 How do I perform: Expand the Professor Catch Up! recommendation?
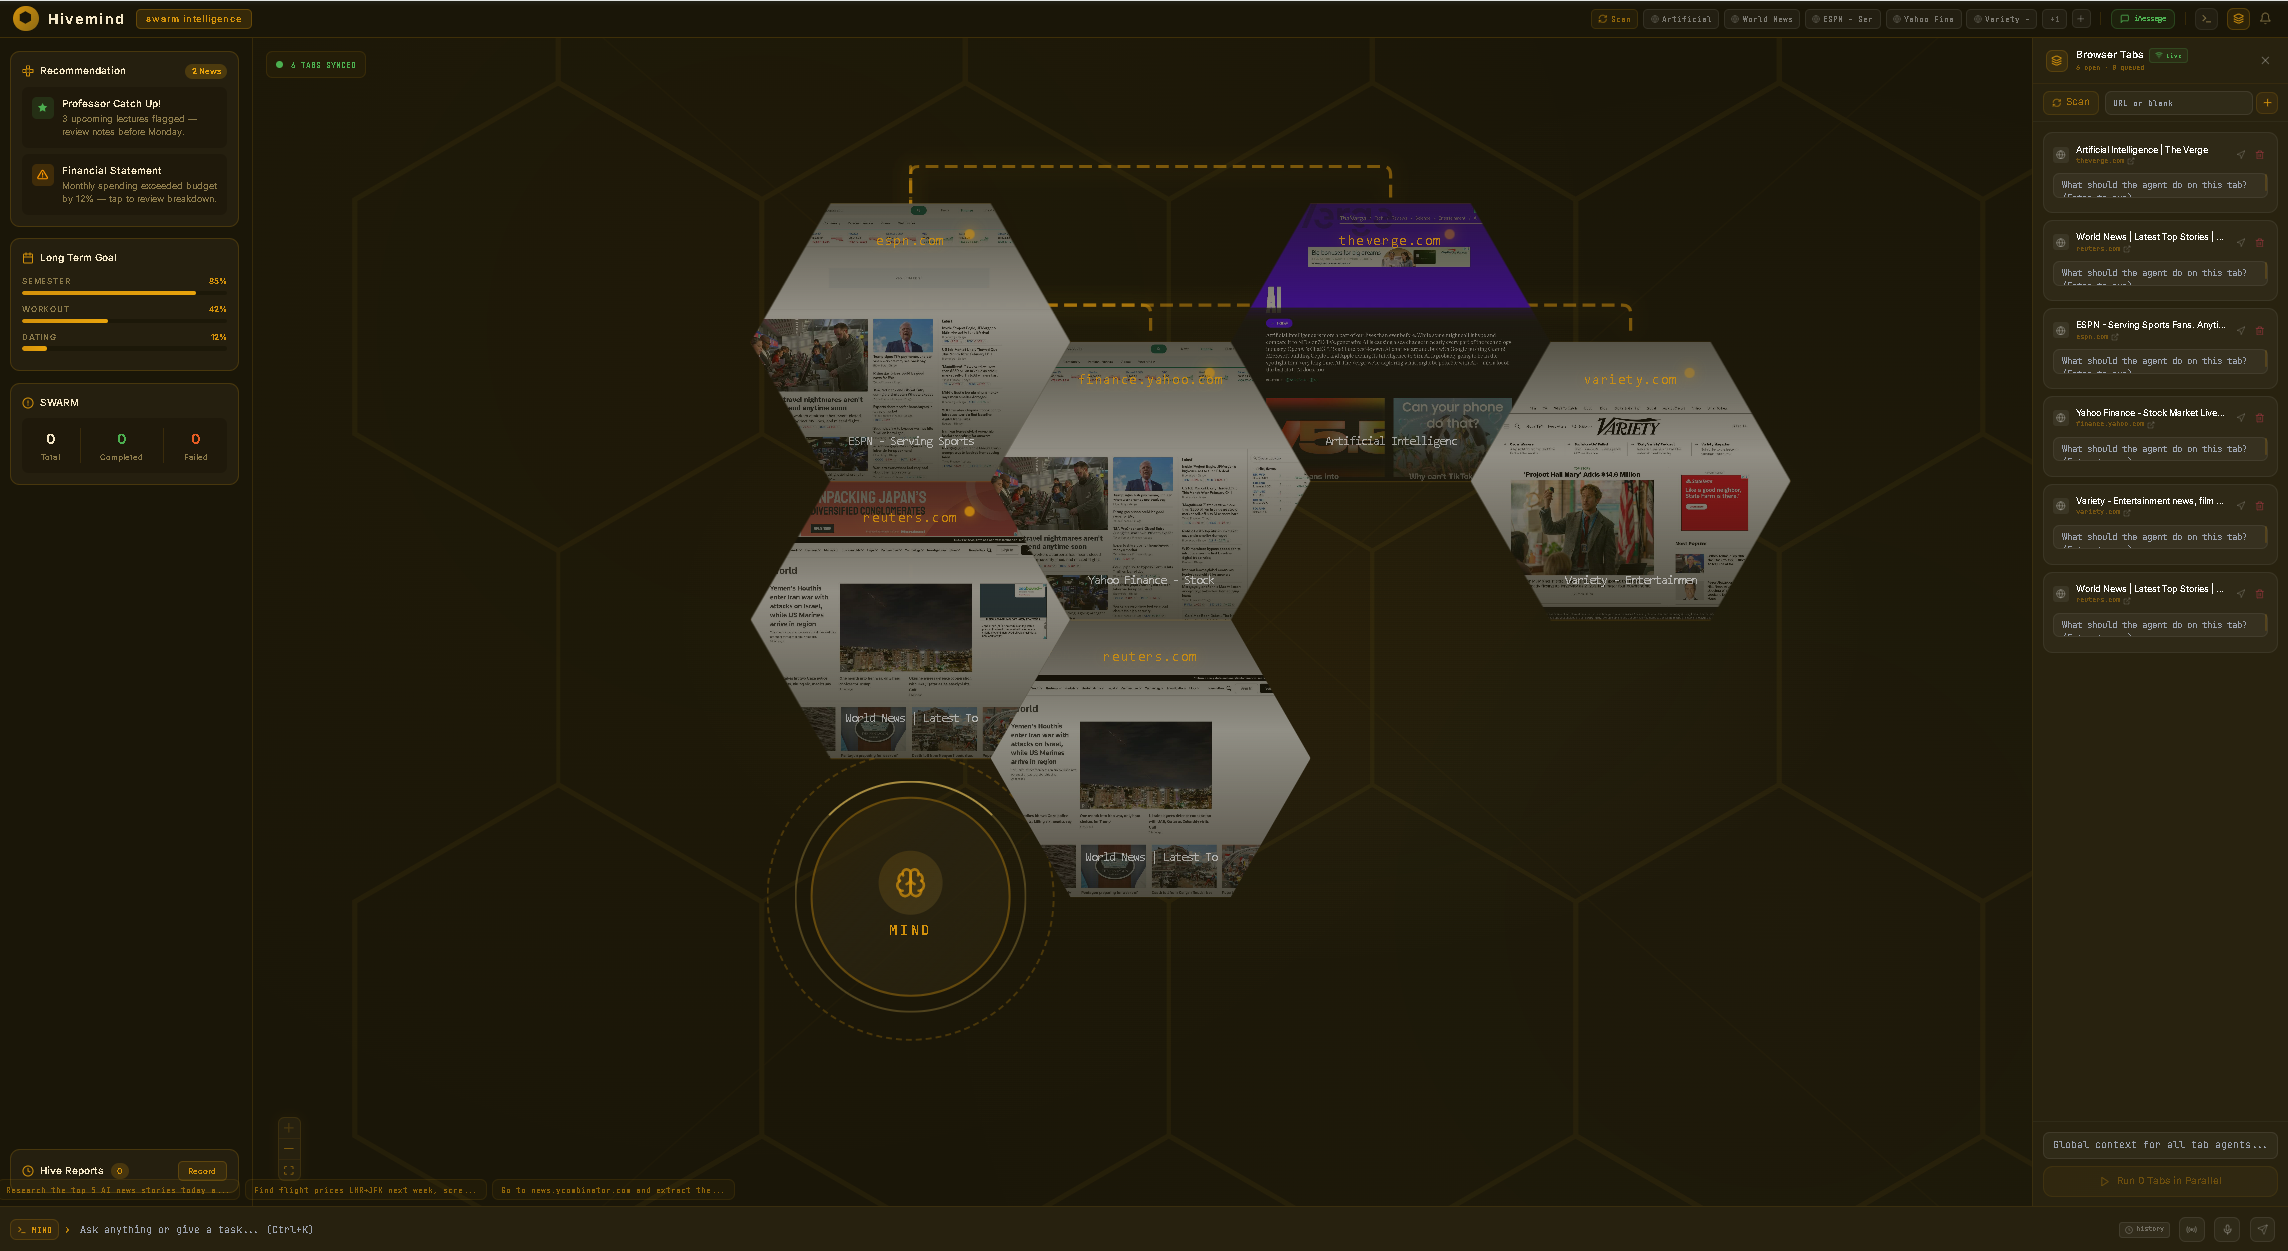pos(125,117)
